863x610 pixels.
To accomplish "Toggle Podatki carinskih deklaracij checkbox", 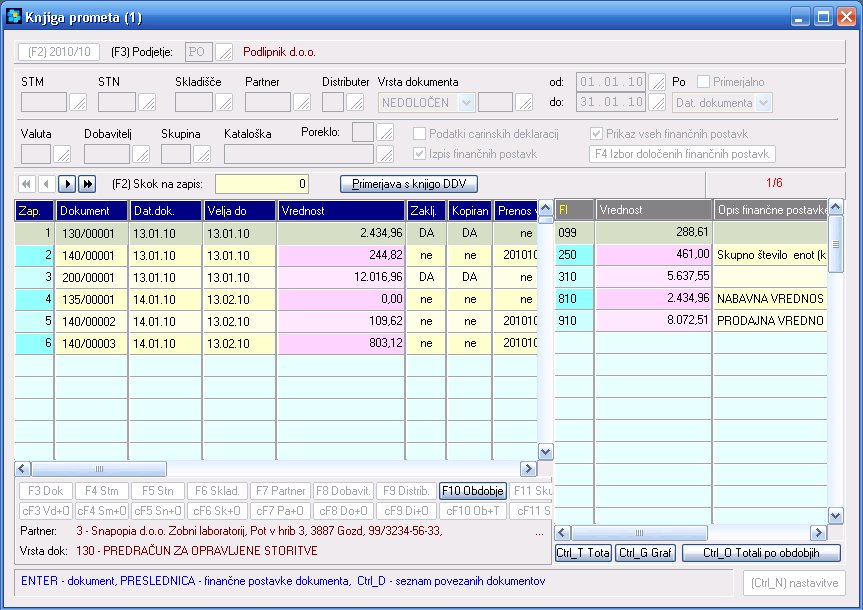I will pos(420,134).
